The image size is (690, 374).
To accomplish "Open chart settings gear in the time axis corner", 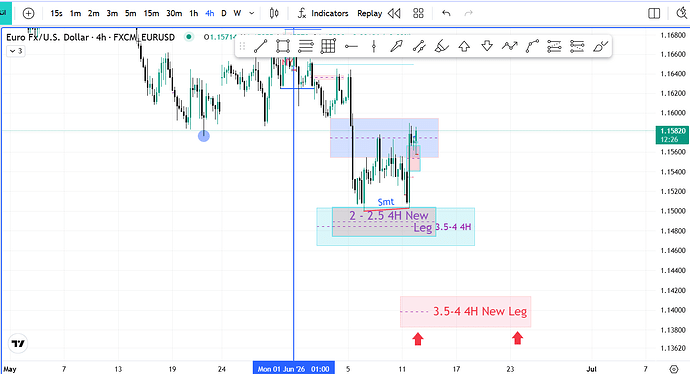I will [674, 369].
